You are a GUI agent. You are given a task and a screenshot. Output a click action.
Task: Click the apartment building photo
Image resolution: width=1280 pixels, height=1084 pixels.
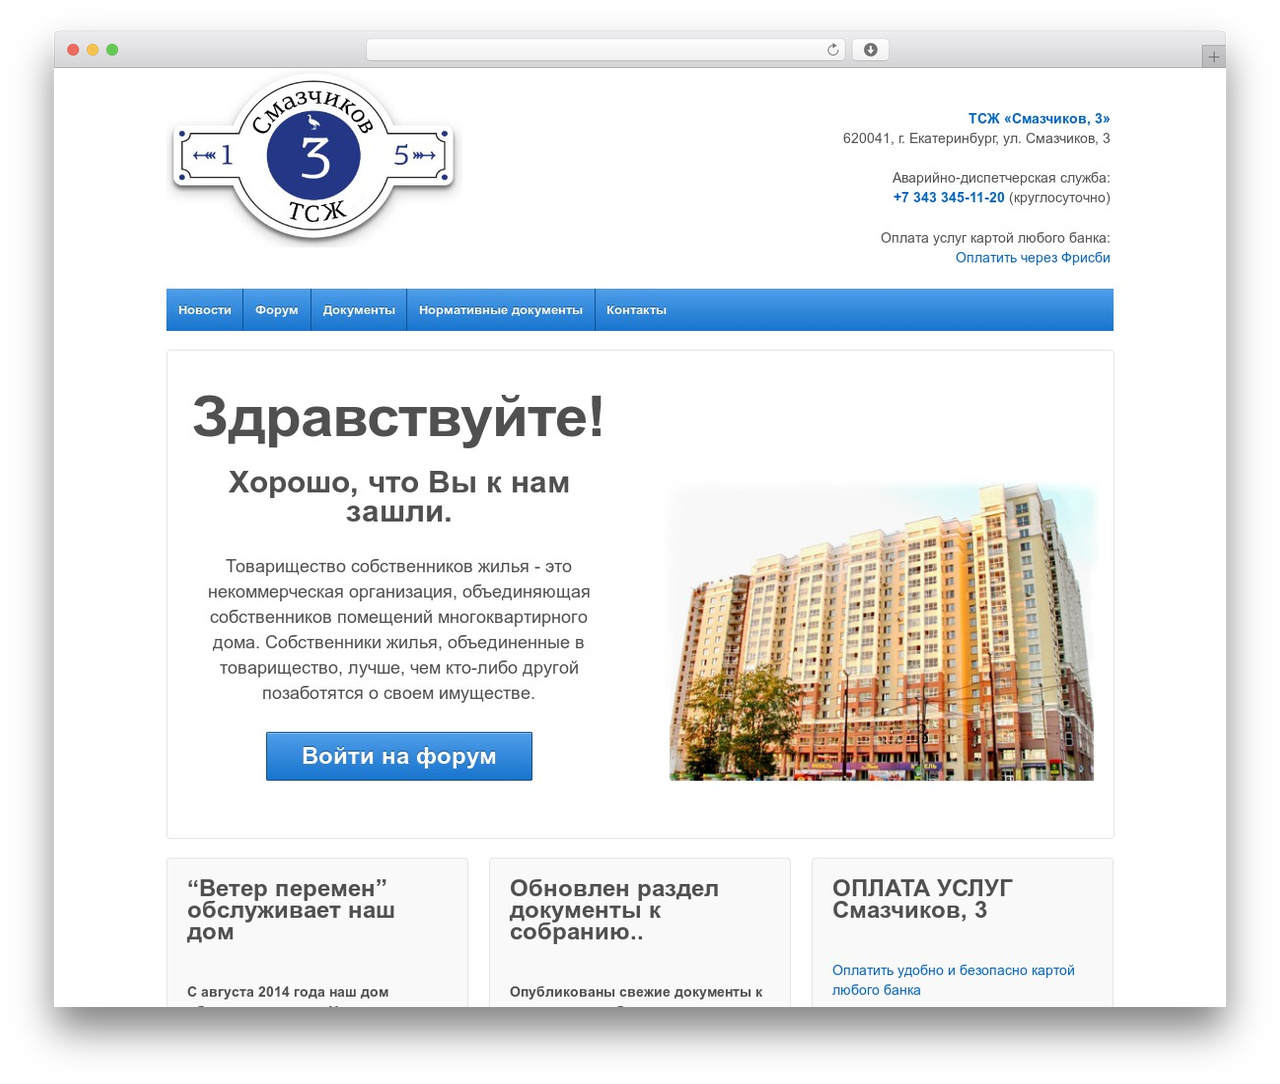(x=881, y=631)
